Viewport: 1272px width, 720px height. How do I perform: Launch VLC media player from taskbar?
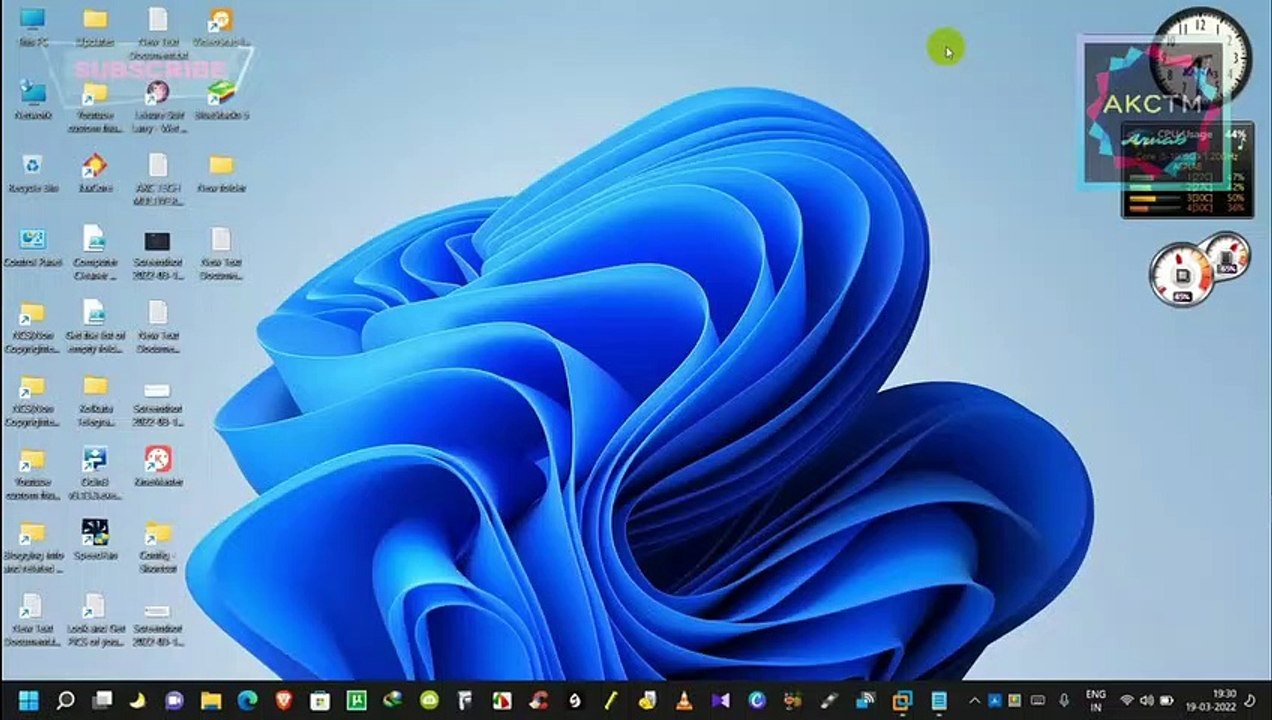[684, 701]
